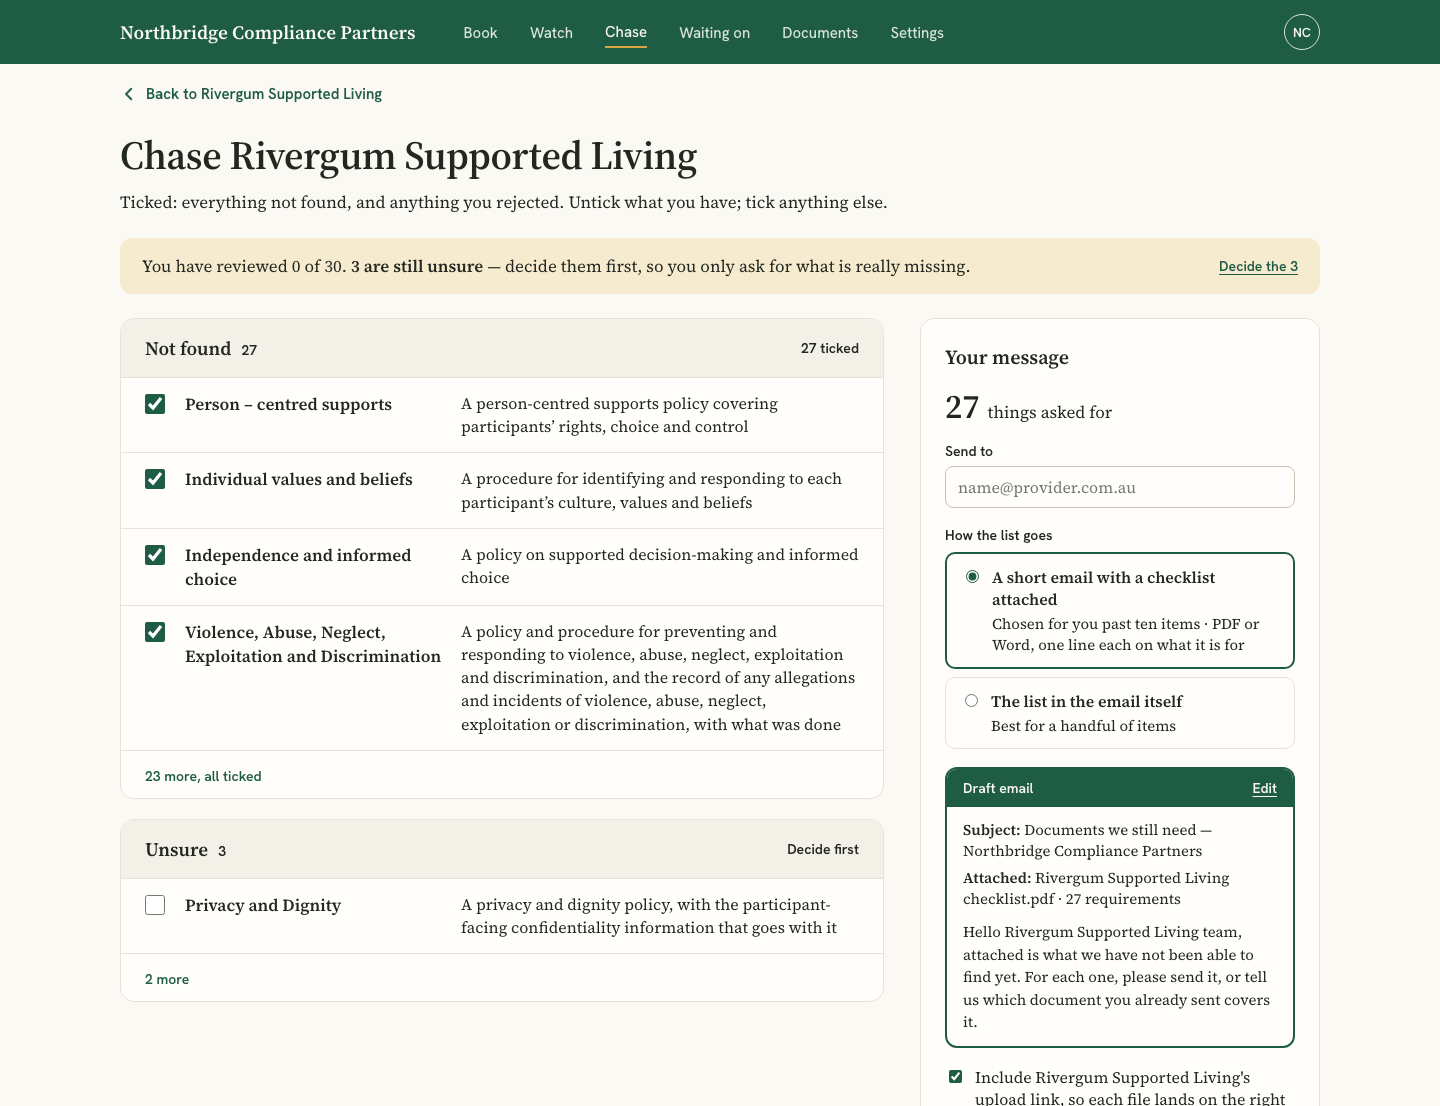Image resolution: width=1440 pixels, height=1106 pixels.
Task: Click the Decide the 3 link
Action: 1258,266
